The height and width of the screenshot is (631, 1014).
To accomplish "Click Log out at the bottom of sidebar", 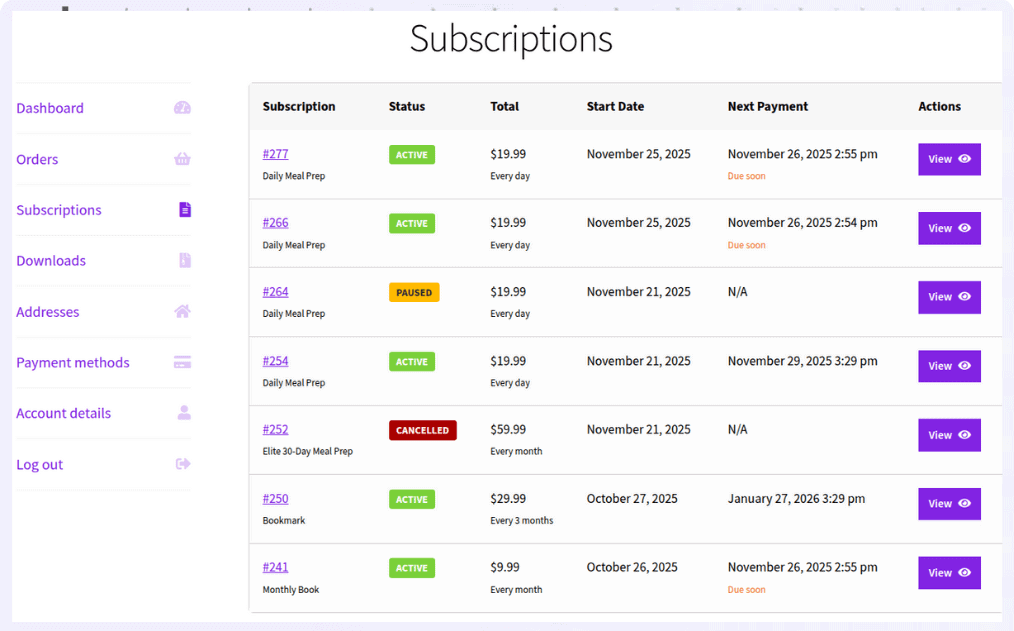I will (39, 464).
